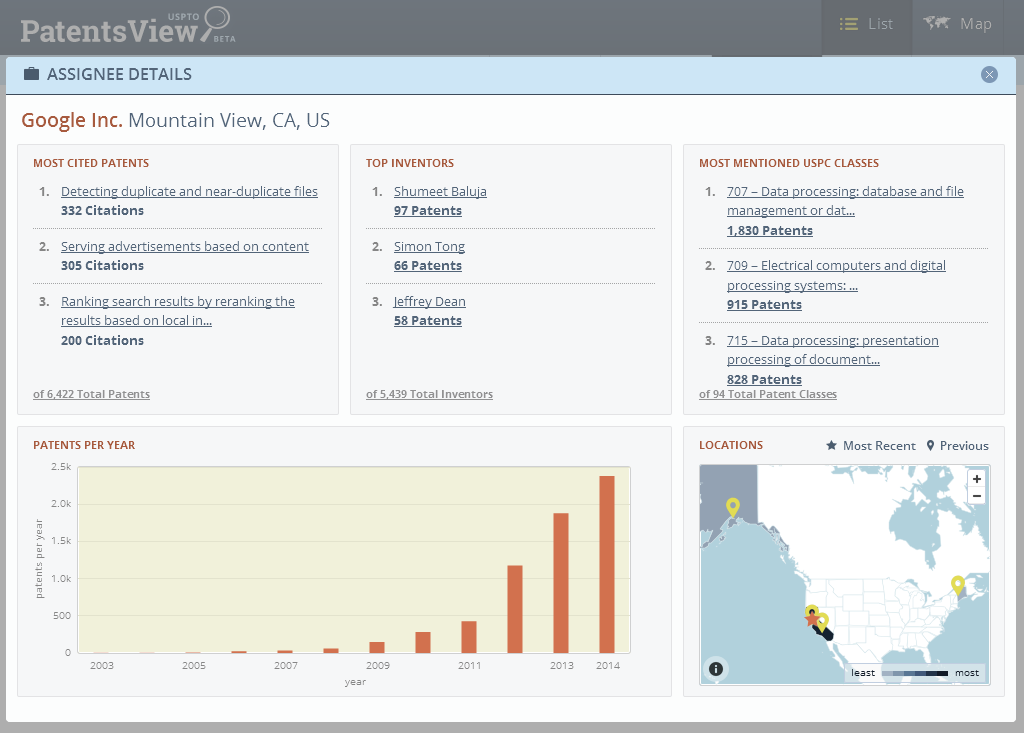Image resolution: width=1024 pixels, height=733 pixels.
Task: Click the '2003' x-axis label
Action: point(102,665)
